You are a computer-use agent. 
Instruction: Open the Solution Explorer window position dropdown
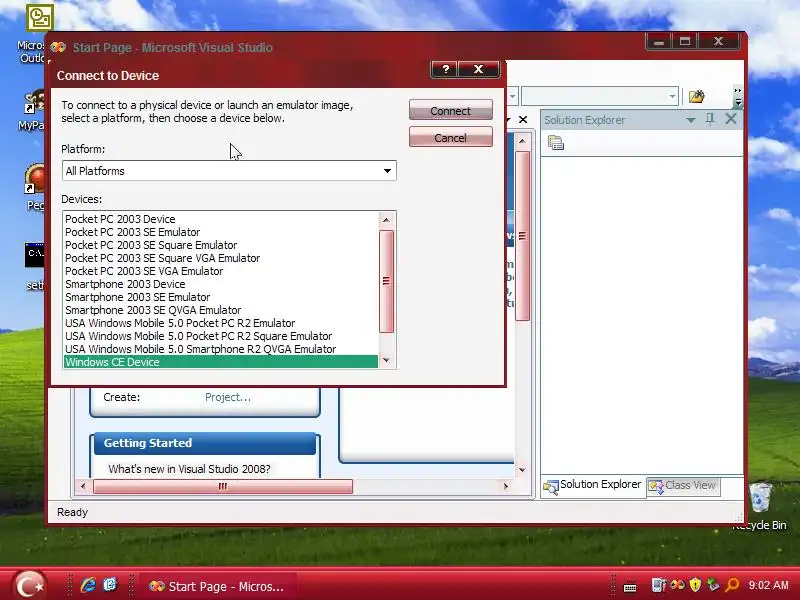coord(691,120)
